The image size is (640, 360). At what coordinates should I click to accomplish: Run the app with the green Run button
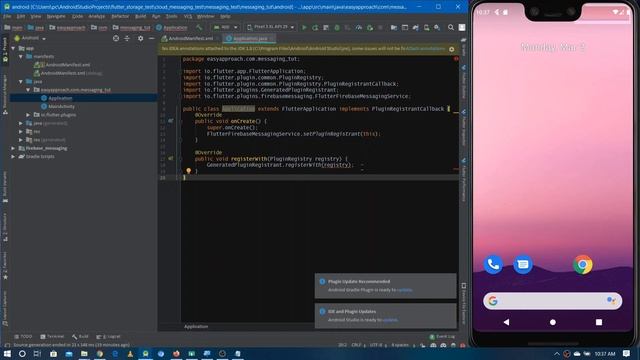(304, 27)
